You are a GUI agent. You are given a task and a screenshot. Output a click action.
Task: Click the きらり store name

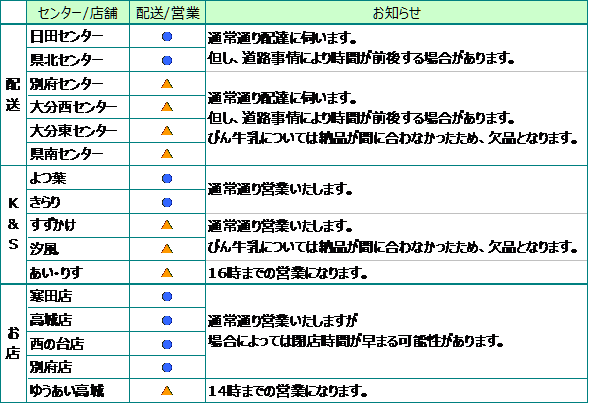pos(45,202)
